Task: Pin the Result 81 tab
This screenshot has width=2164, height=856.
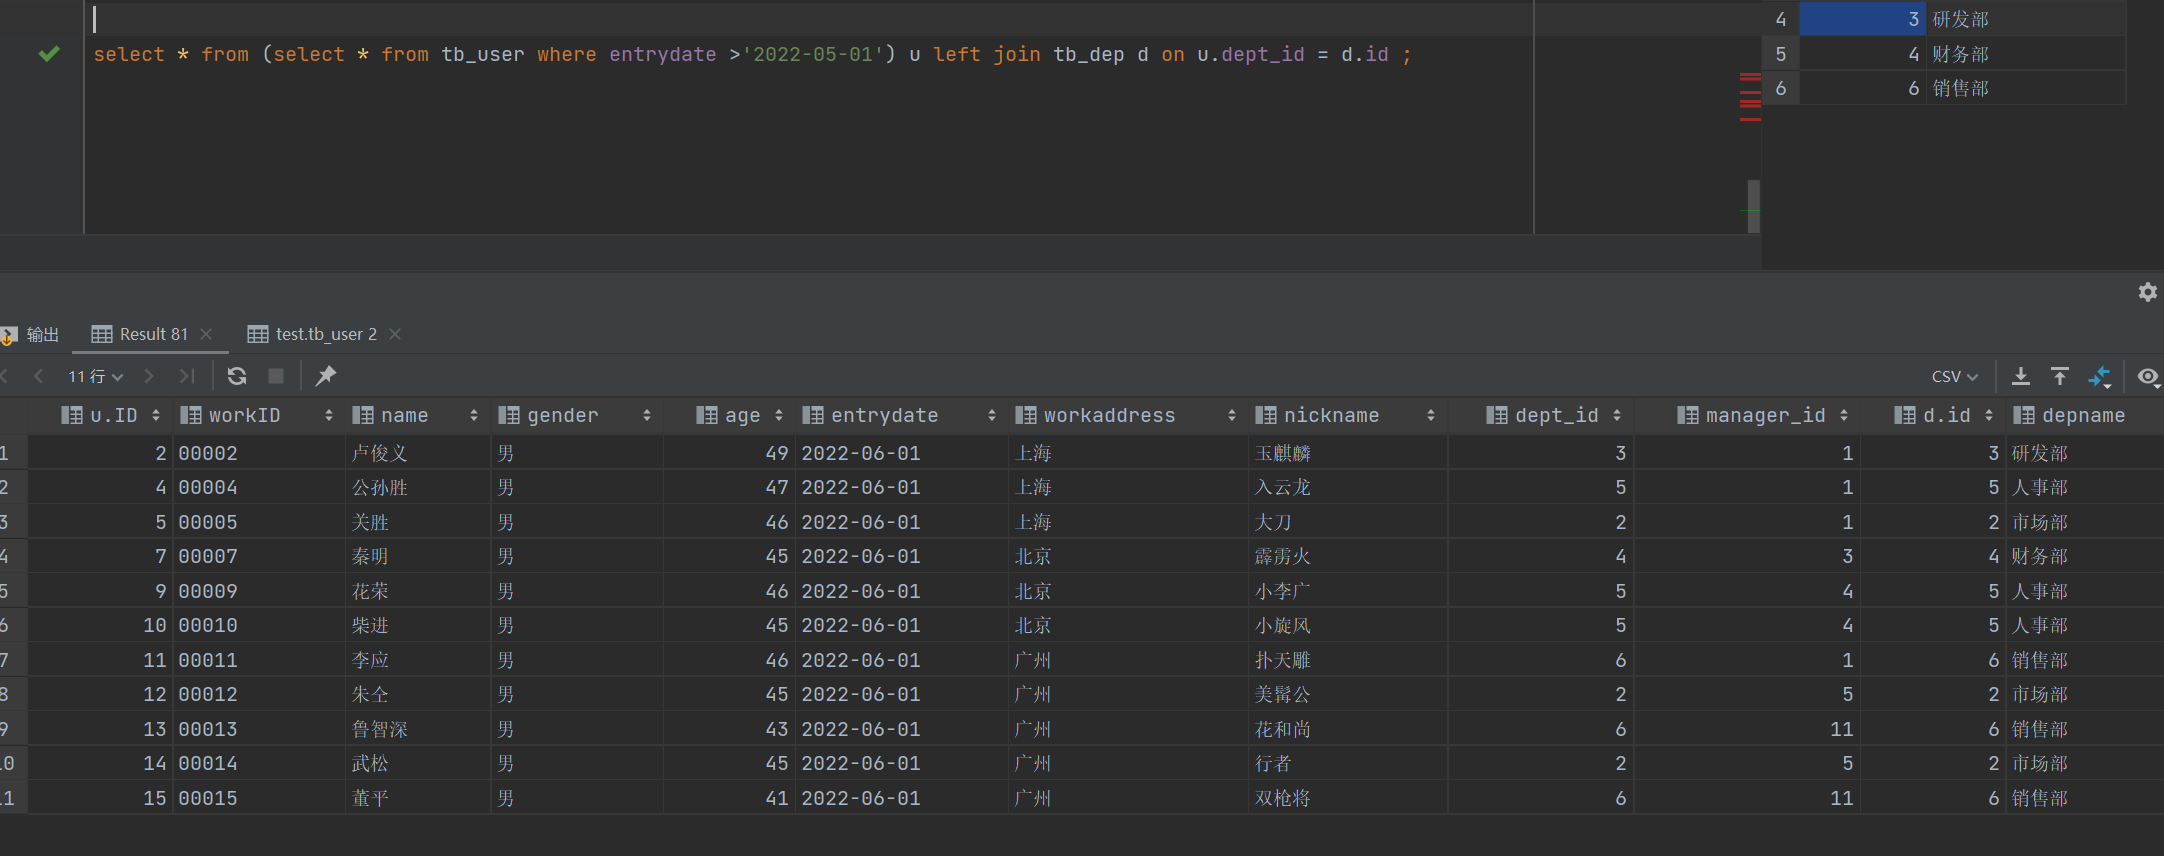Action: click(326, 376)
